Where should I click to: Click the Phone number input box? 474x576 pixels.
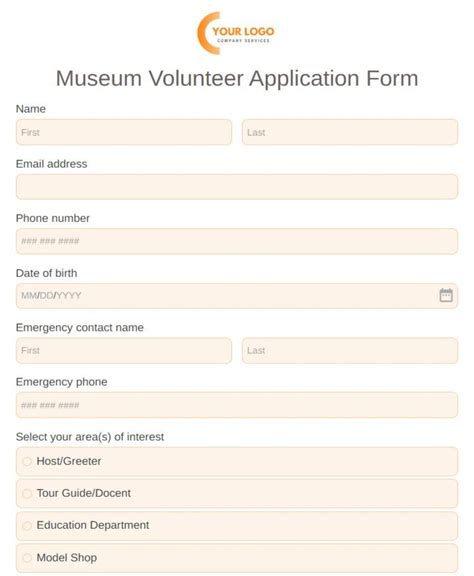point(237,241)
